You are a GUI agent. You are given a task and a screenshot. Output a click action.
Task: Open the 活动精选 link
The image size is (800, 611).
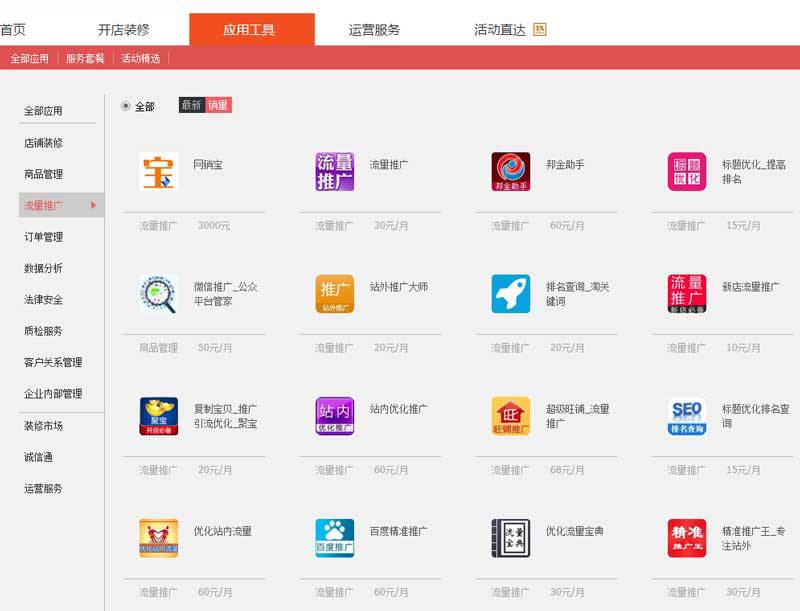point(142,59)
